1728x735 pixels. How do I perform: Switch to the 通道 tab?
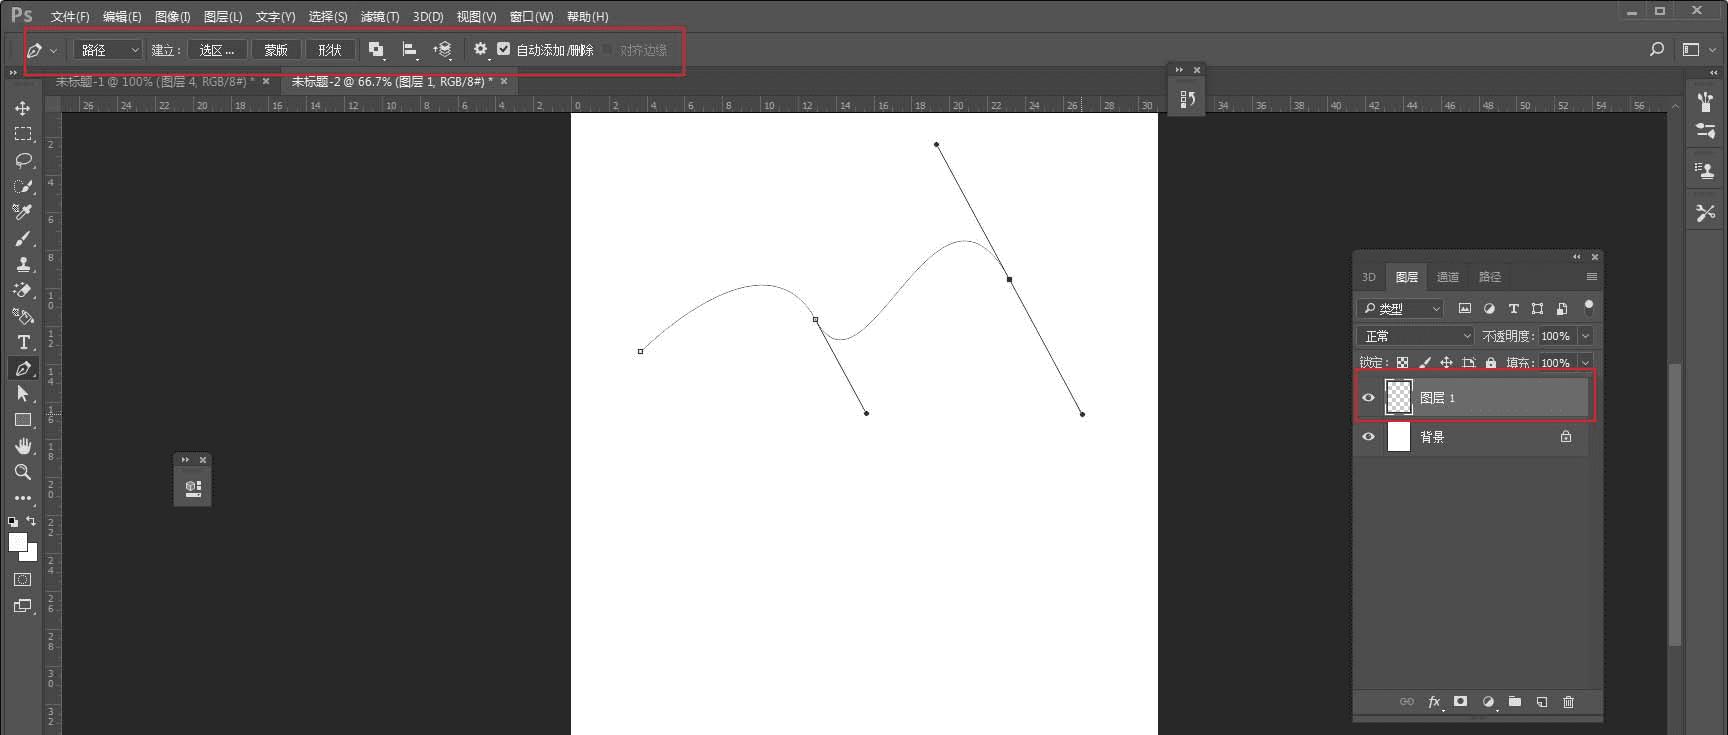tap(1447, 277)
